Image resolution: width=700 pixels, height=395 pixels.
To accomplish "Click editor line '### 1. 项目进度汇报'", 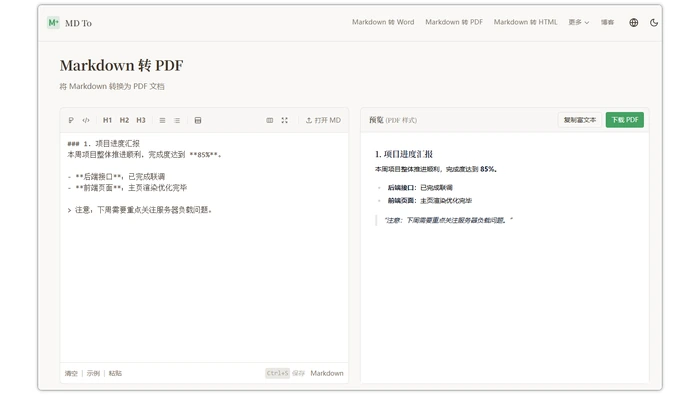I will [104, 143].
